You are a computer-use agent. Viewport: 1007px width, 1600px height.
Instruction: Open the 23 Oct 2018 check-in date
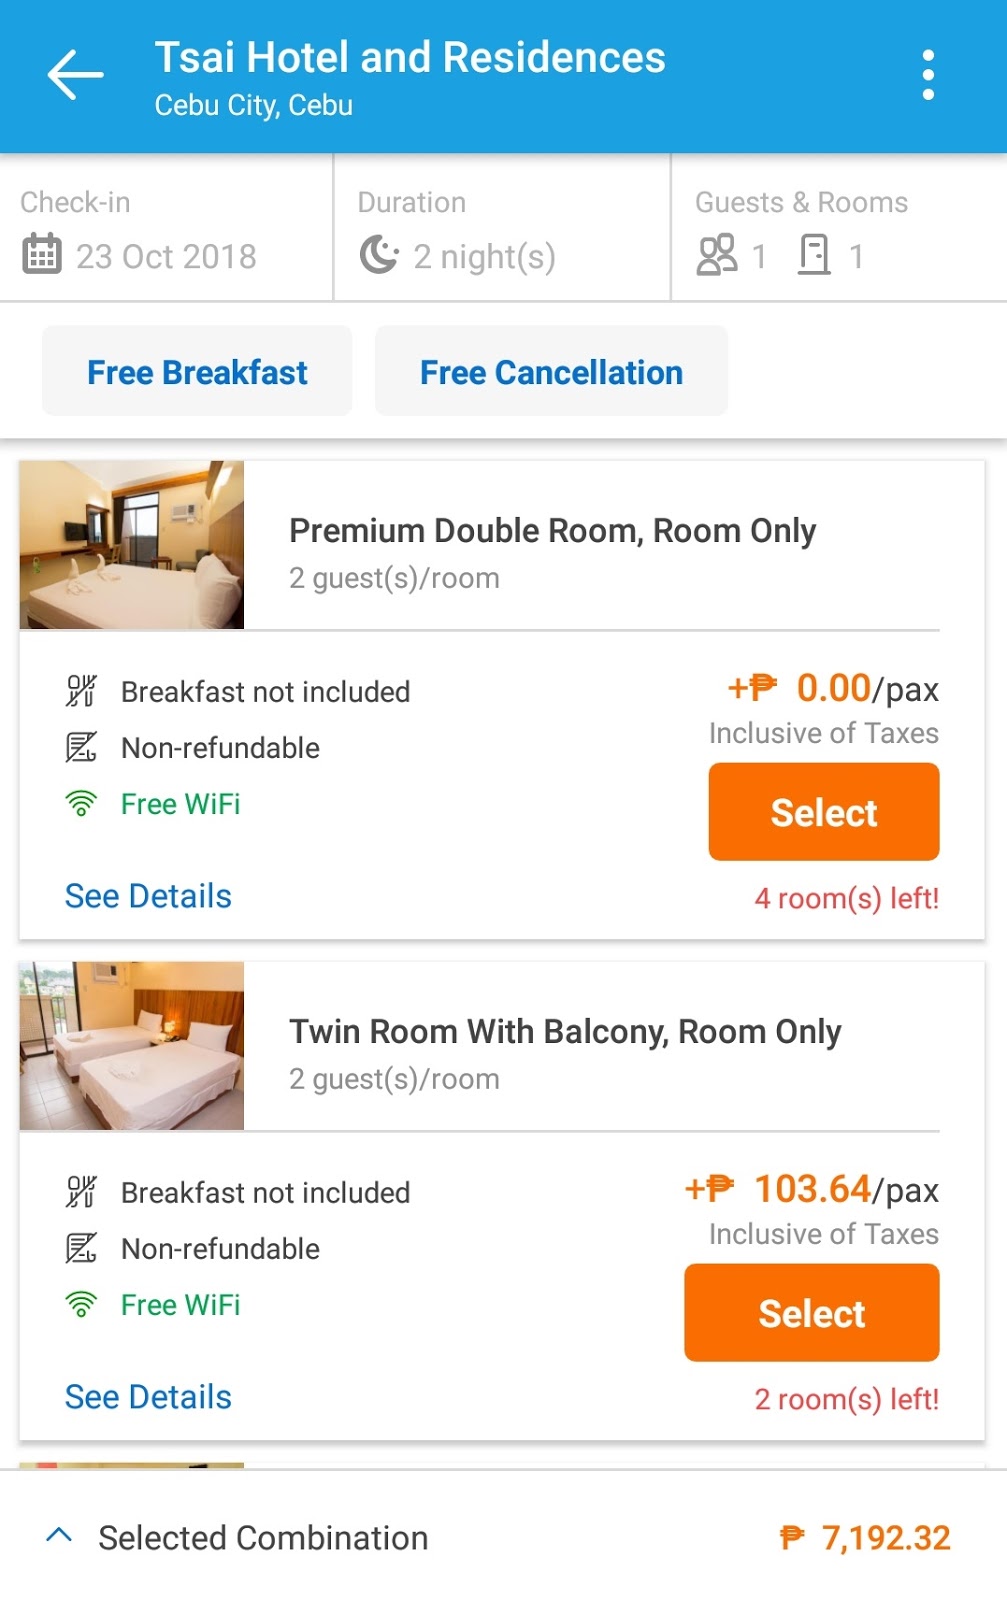pyautogui.click(x=166, y=257)
